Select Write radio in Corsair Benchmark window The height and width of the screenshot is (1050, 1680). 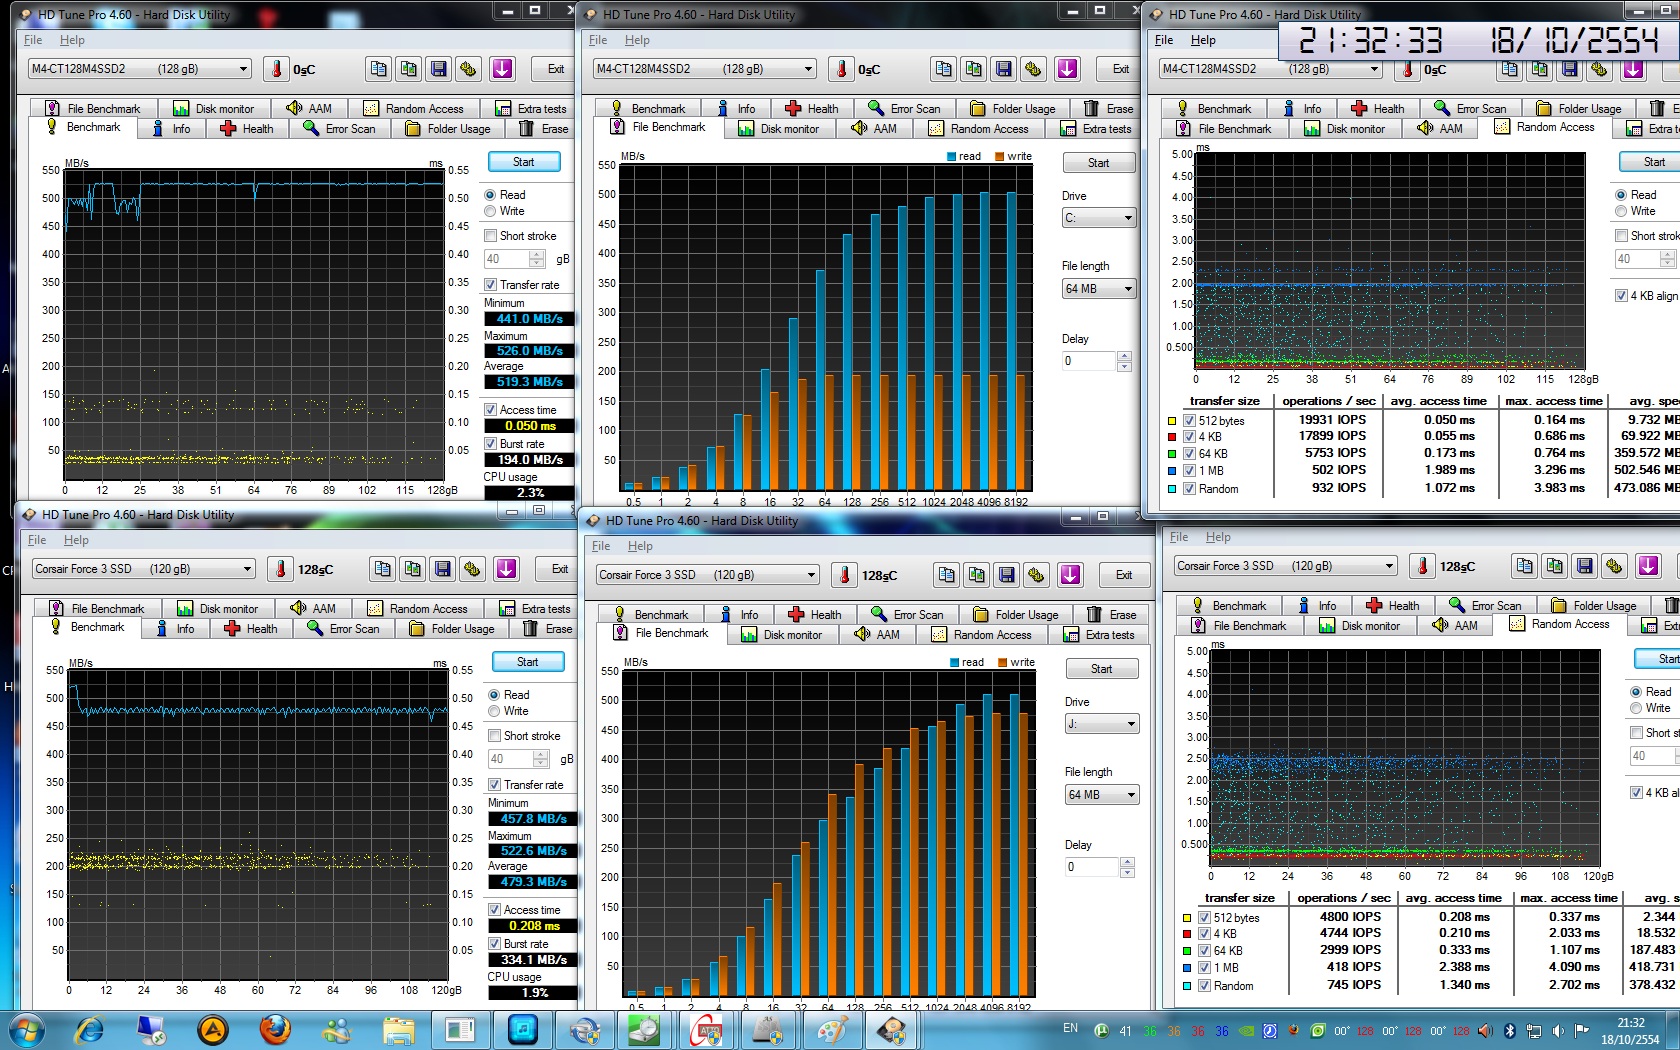pos(494,711)
